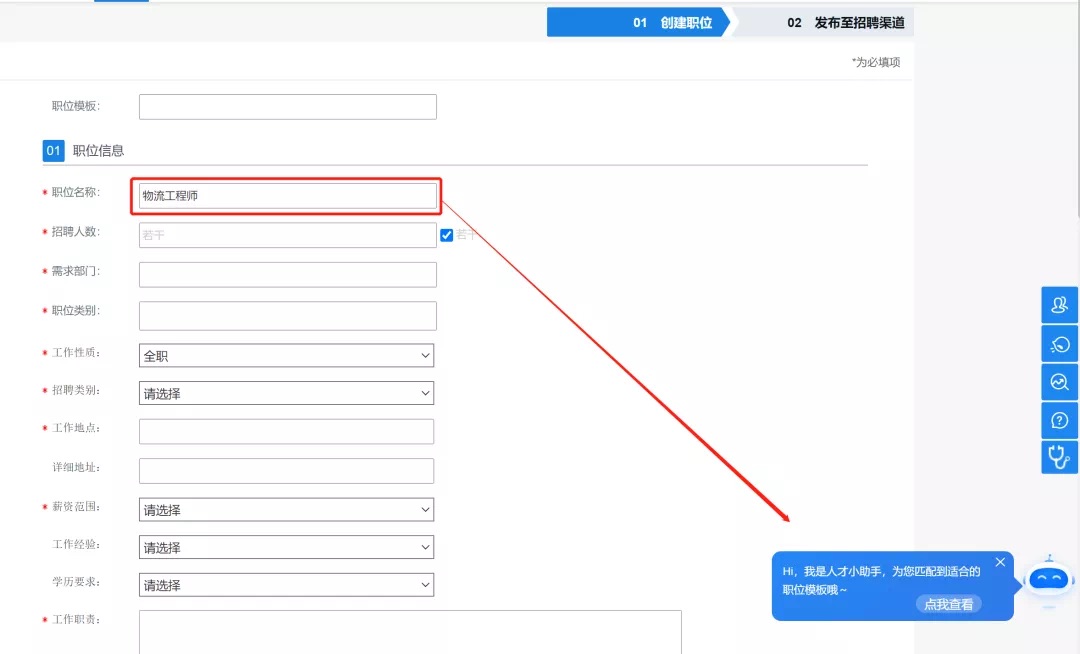Viewport: 1080px width, 654px height.
Task: Expand the 工作经验 dropdown
Action: (x=286, y=548)
